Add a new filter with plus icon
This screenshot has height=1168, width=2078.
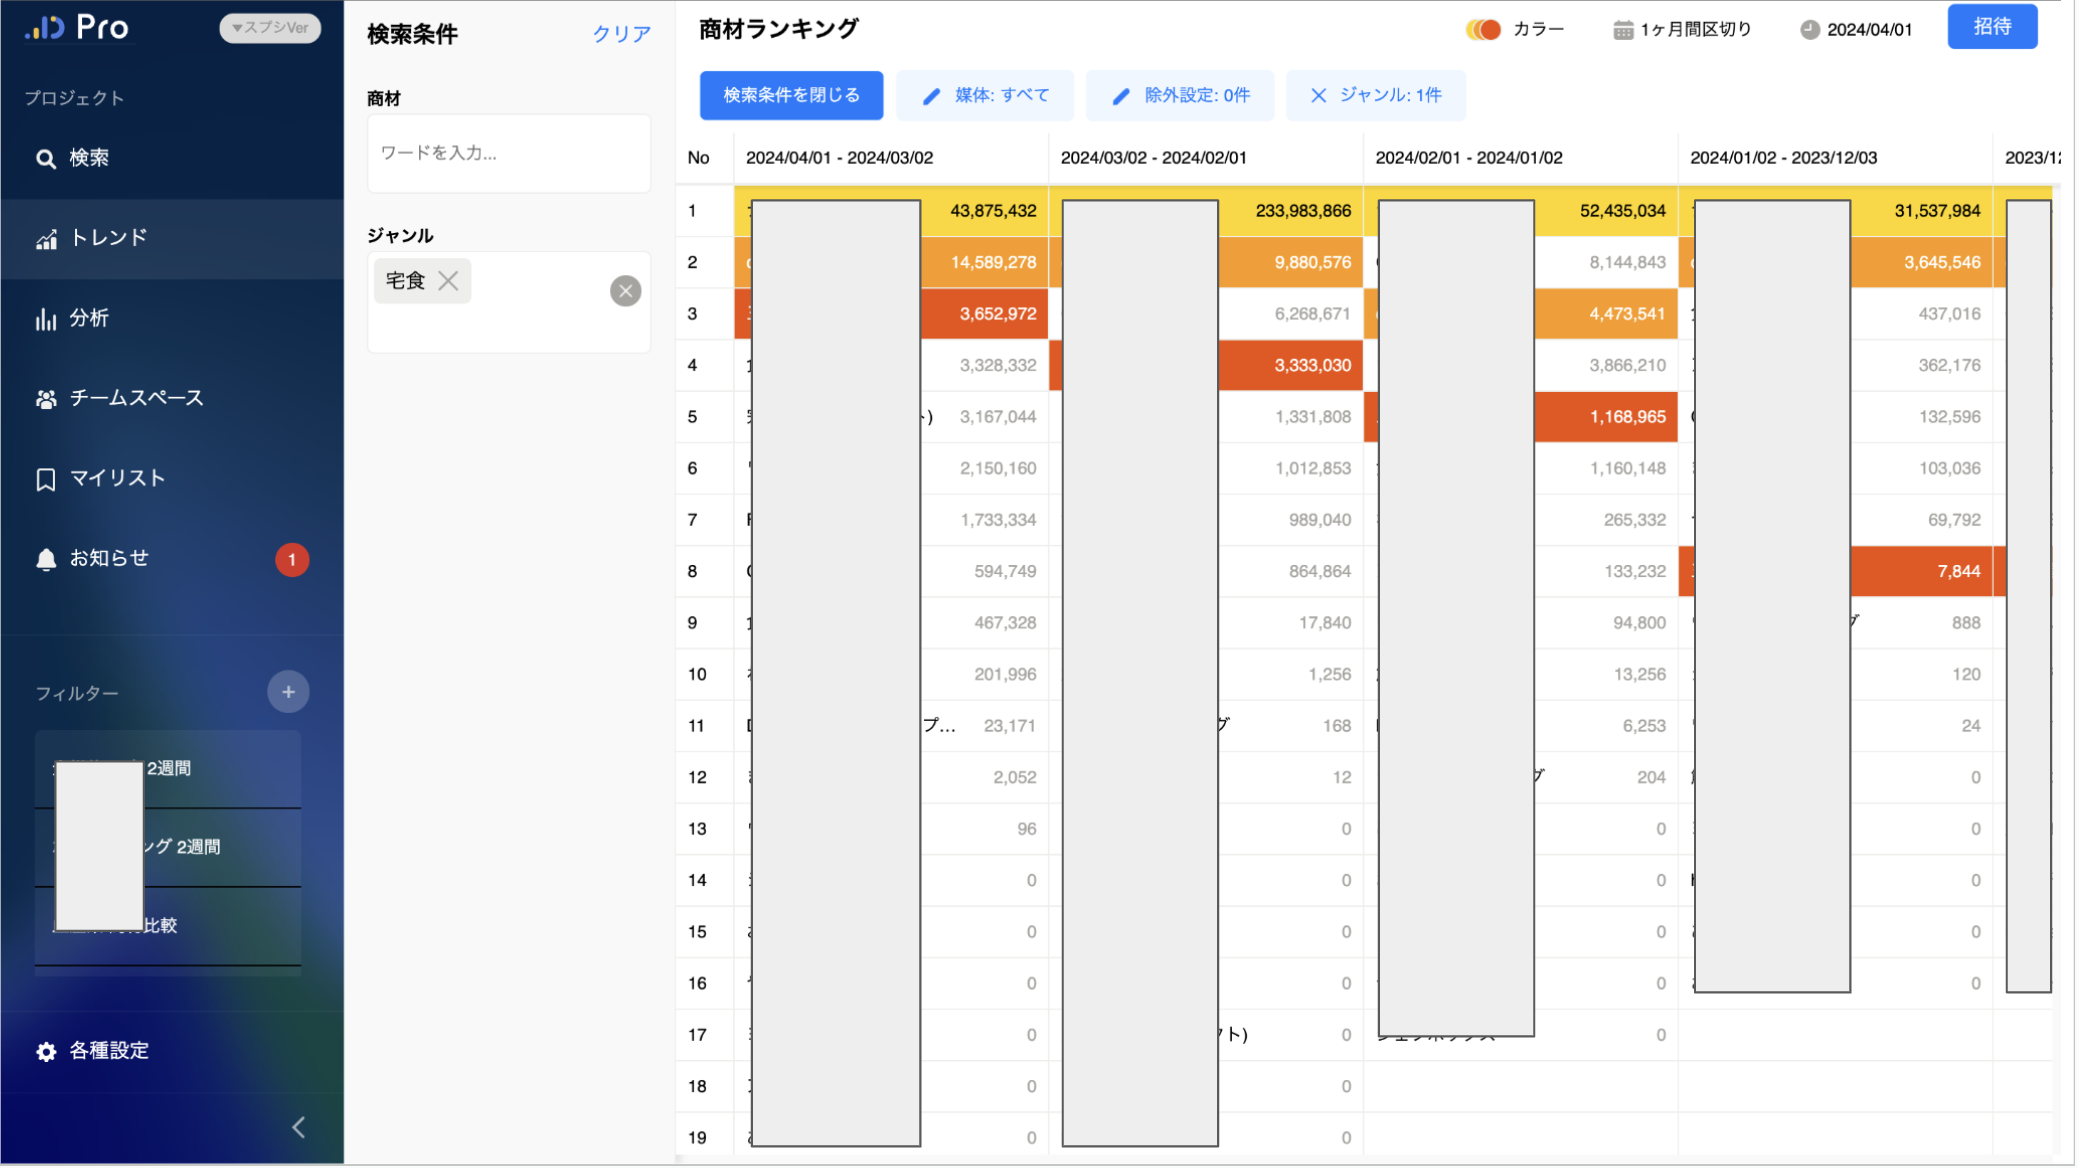click(288, 693)
